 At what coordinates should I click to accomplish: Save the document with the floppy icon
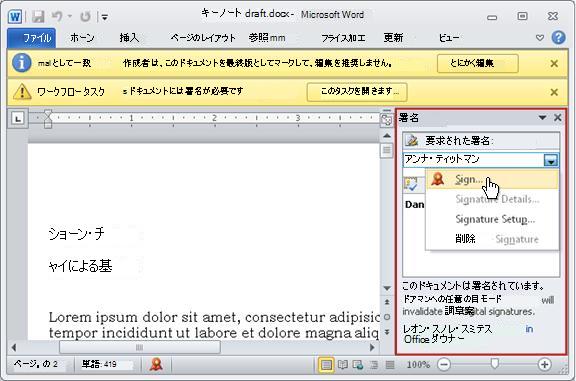coord(38,17)
